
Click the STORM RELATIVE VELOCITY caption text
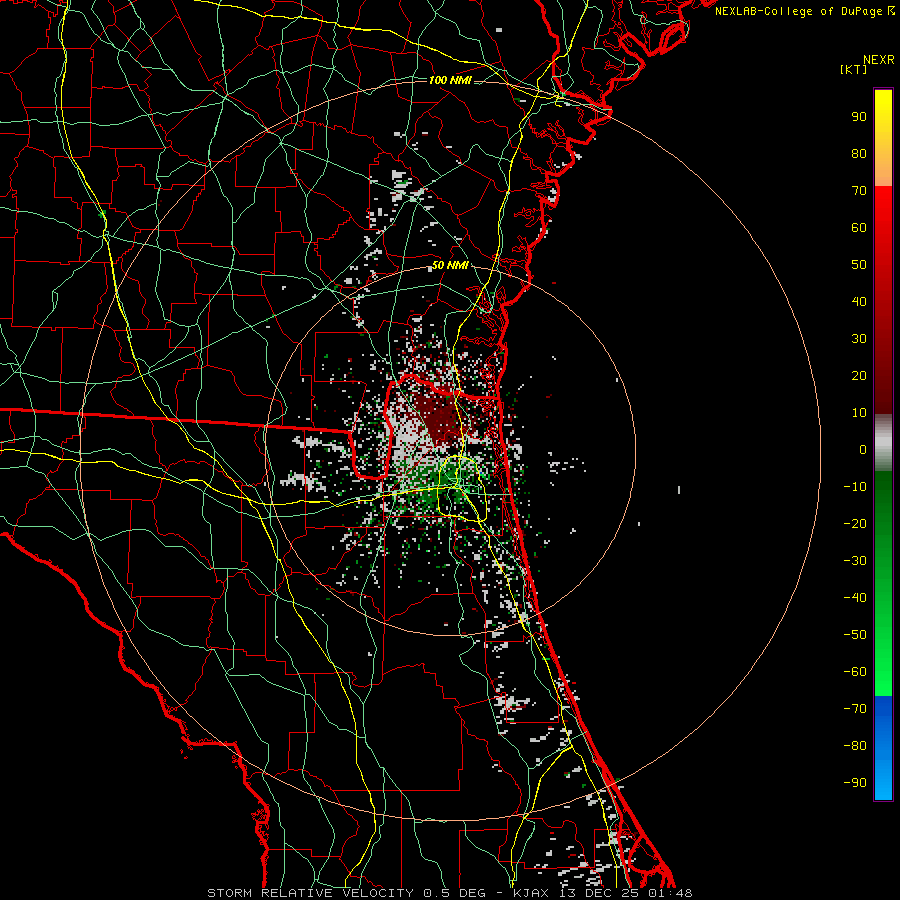coord(310,893)
